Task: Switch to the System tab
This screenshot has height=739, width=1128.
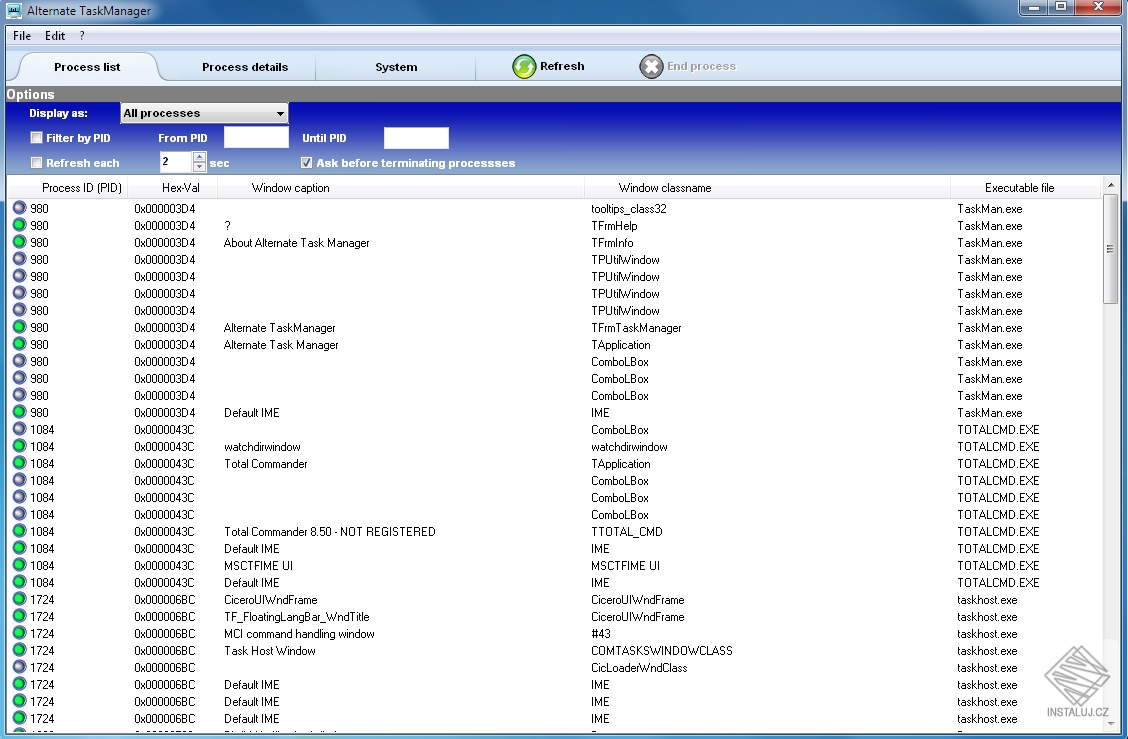Action: click(396, 67)
